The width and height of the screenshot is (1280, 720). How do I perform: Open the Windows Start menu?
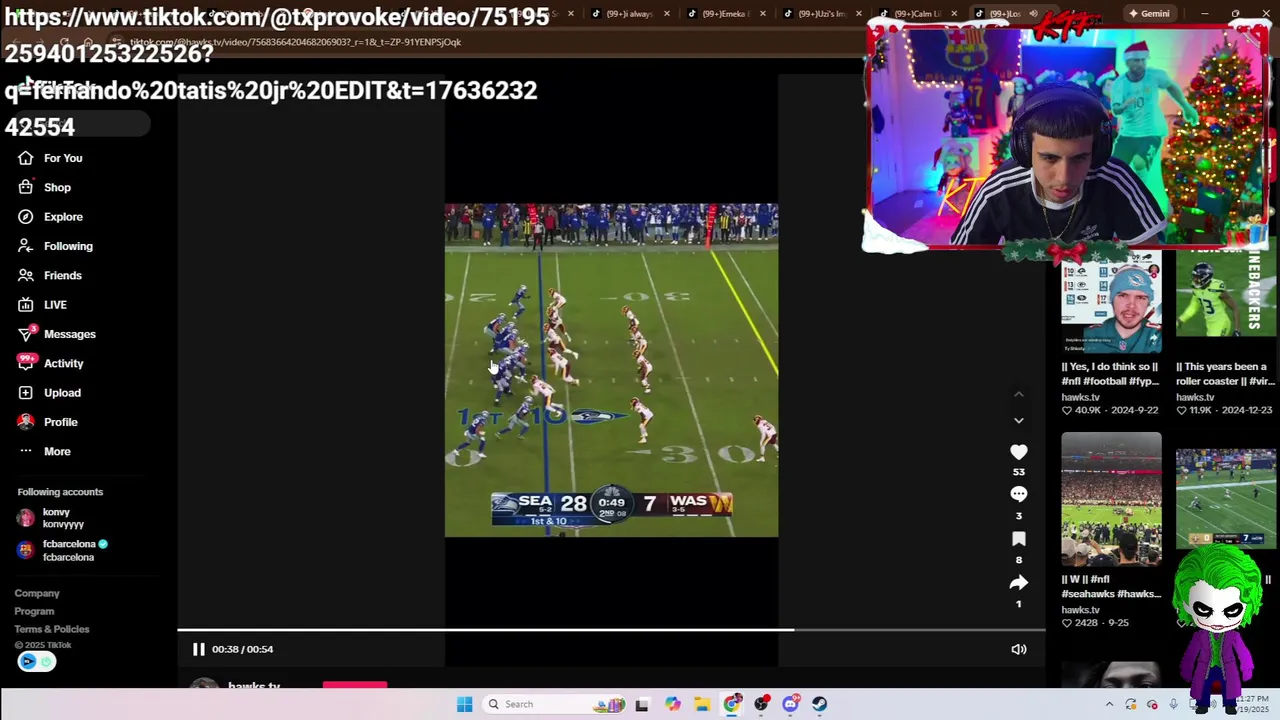[464, 704]
